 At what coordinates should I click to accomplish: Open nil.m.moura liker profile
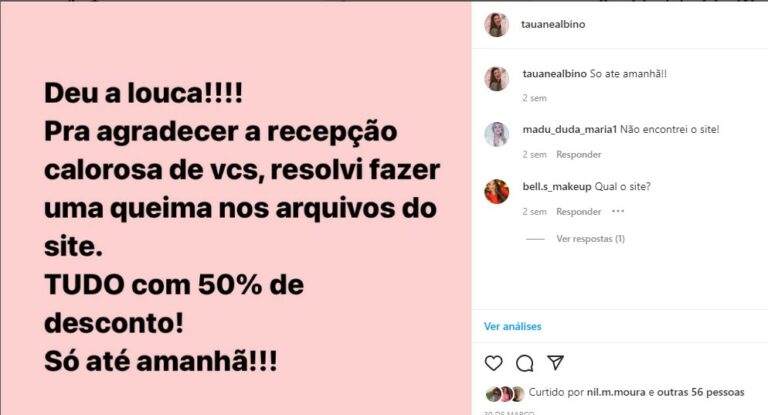pos(616,392)
